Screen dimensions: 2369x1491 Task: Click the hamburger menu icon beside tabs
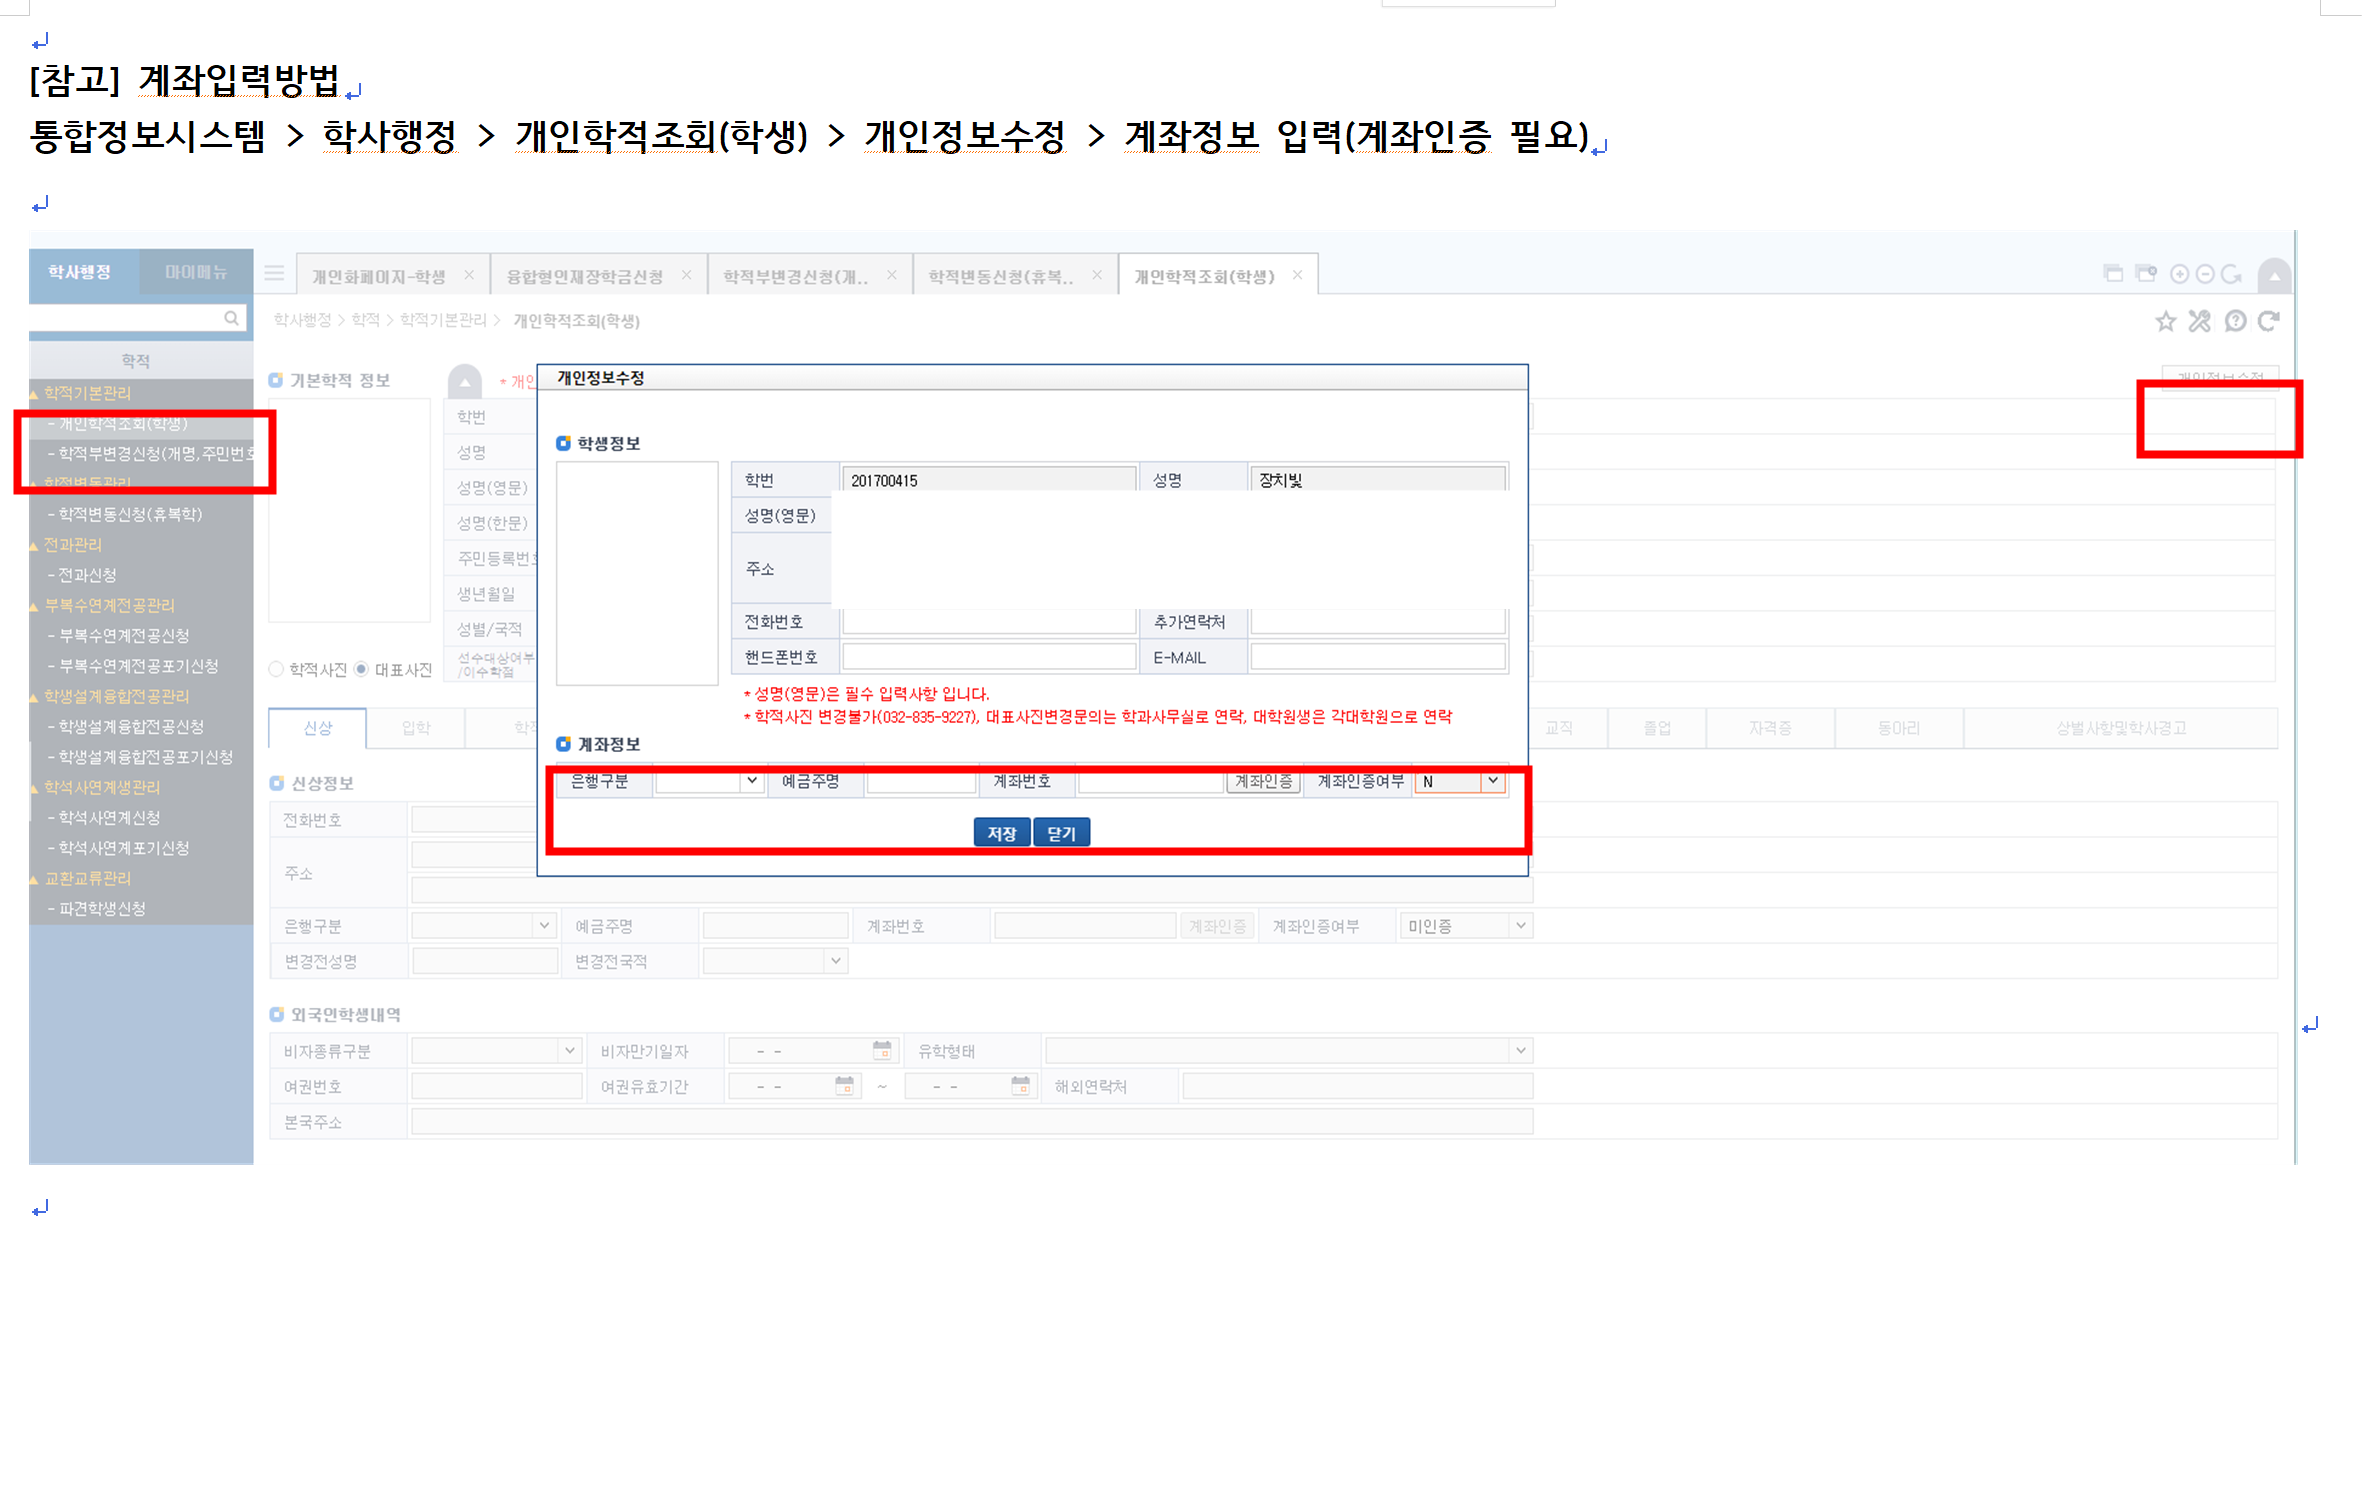pyautogui.click(x=274, y=273)
